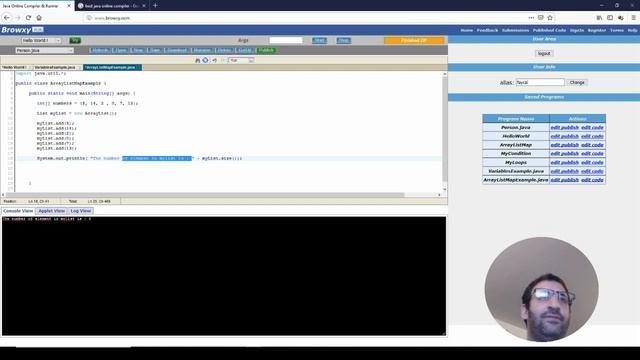Go to the browser home page icon
The width and height of the screenshot is (640, 360).
pos(39,18)
